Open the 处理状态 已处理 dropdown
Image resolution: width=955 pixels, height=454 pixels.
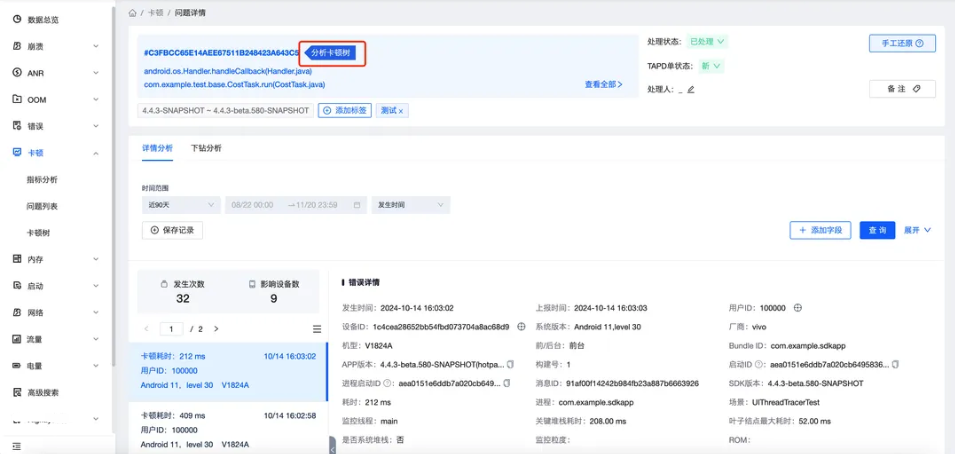tap(707, 42)
